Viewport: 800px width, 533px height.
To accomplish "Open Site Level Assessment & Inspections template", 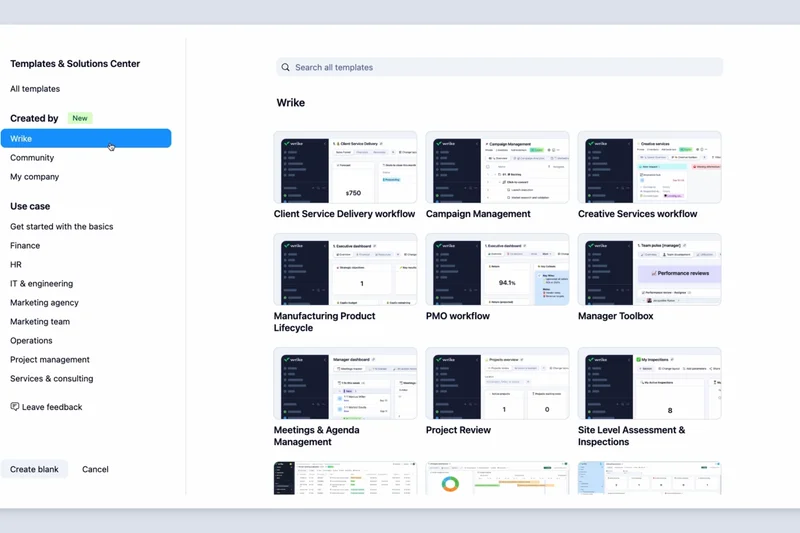I will 649,383.
